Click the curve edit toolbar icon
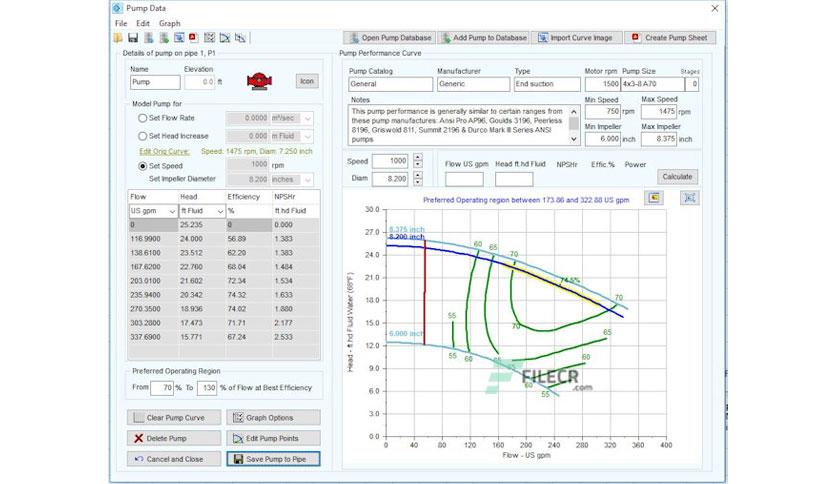Viewport: 836px width, 484px height. (225, 38)
